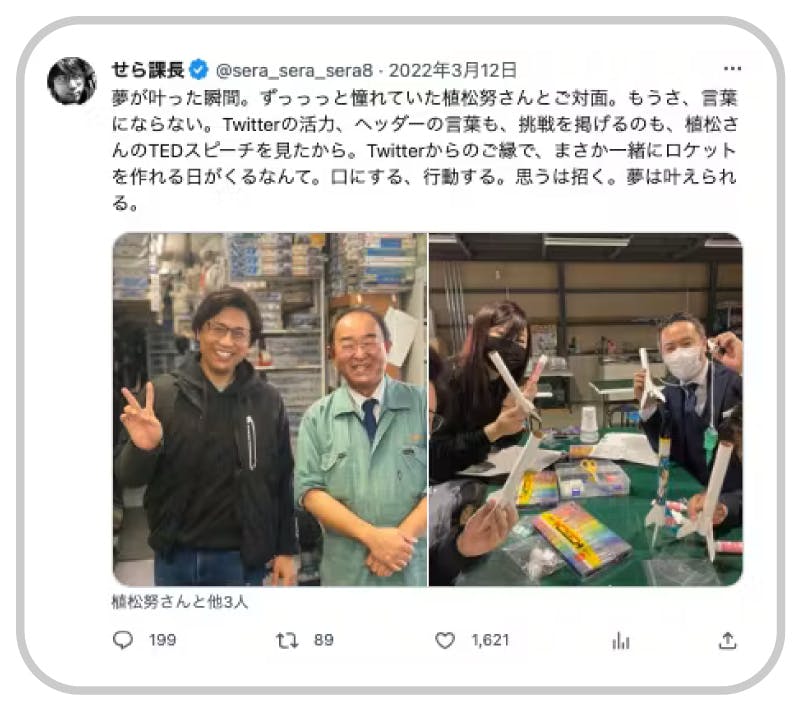Viewport: 800px width, 706px height.
Task: Open the author's profile avatar
Action: click(72, 81)
